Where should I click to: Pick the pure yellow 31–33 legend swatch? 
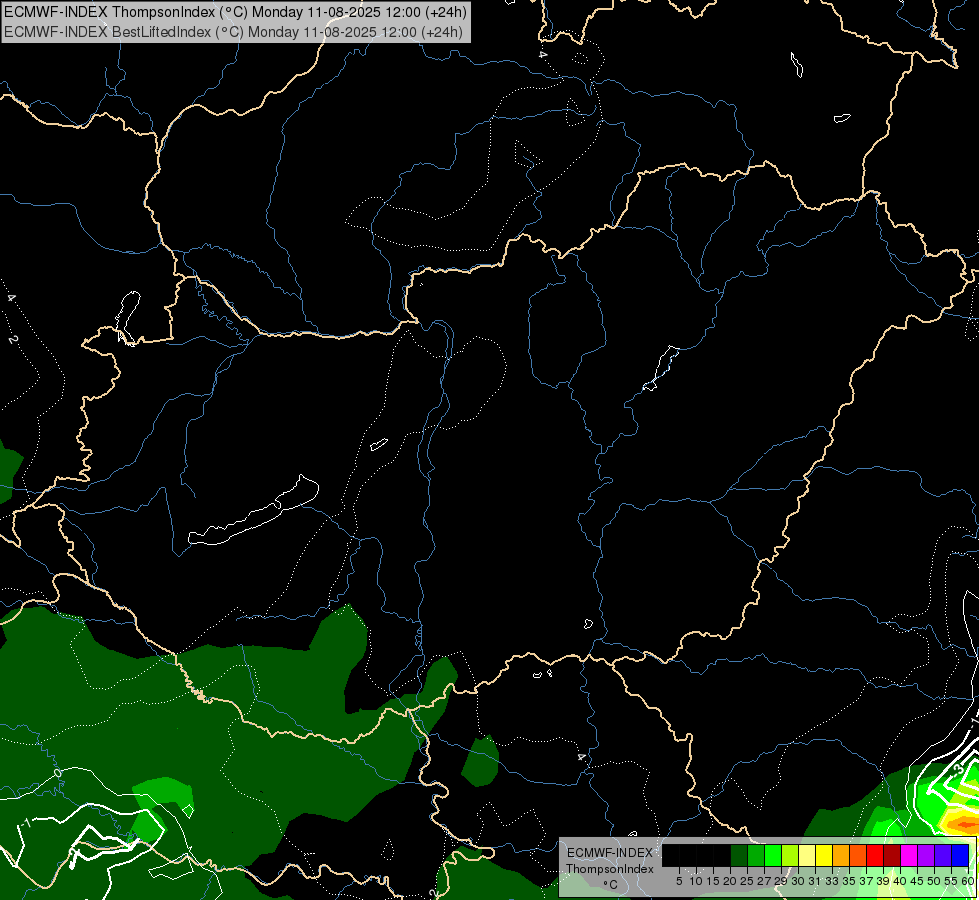(x=824, y=855)
